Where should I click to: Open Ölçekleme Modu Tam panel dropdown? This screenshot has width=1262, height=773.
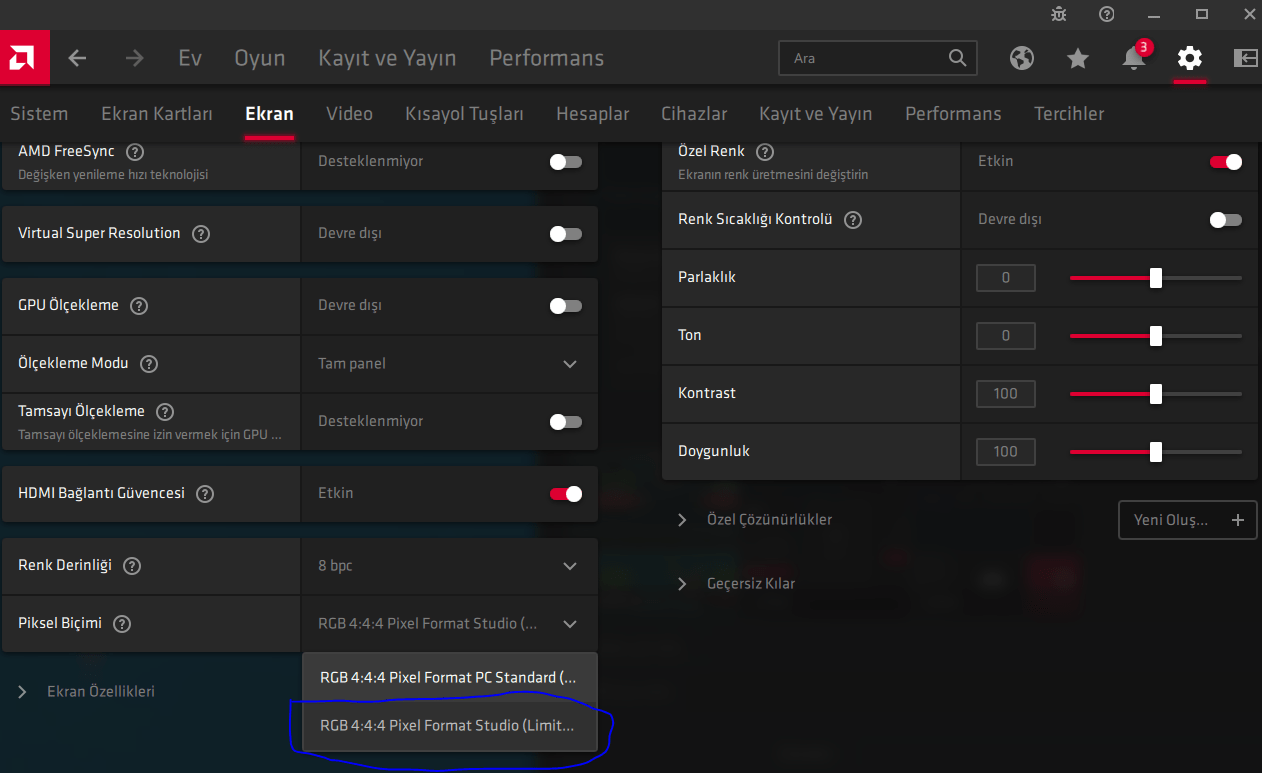pyautogui.click(x=449, y=364)
